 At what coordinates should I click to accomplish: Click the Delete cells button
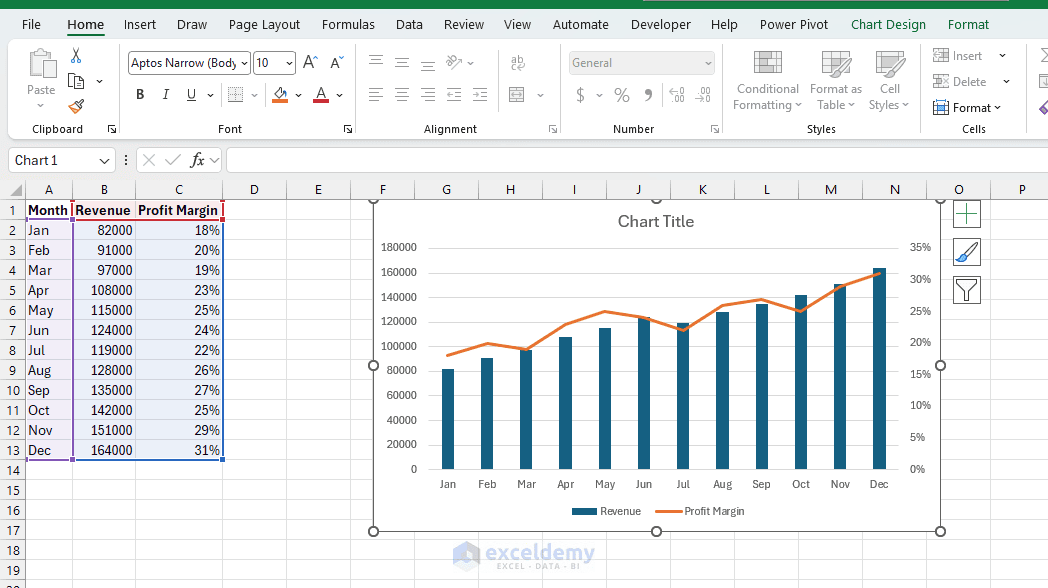click(960, 82)
